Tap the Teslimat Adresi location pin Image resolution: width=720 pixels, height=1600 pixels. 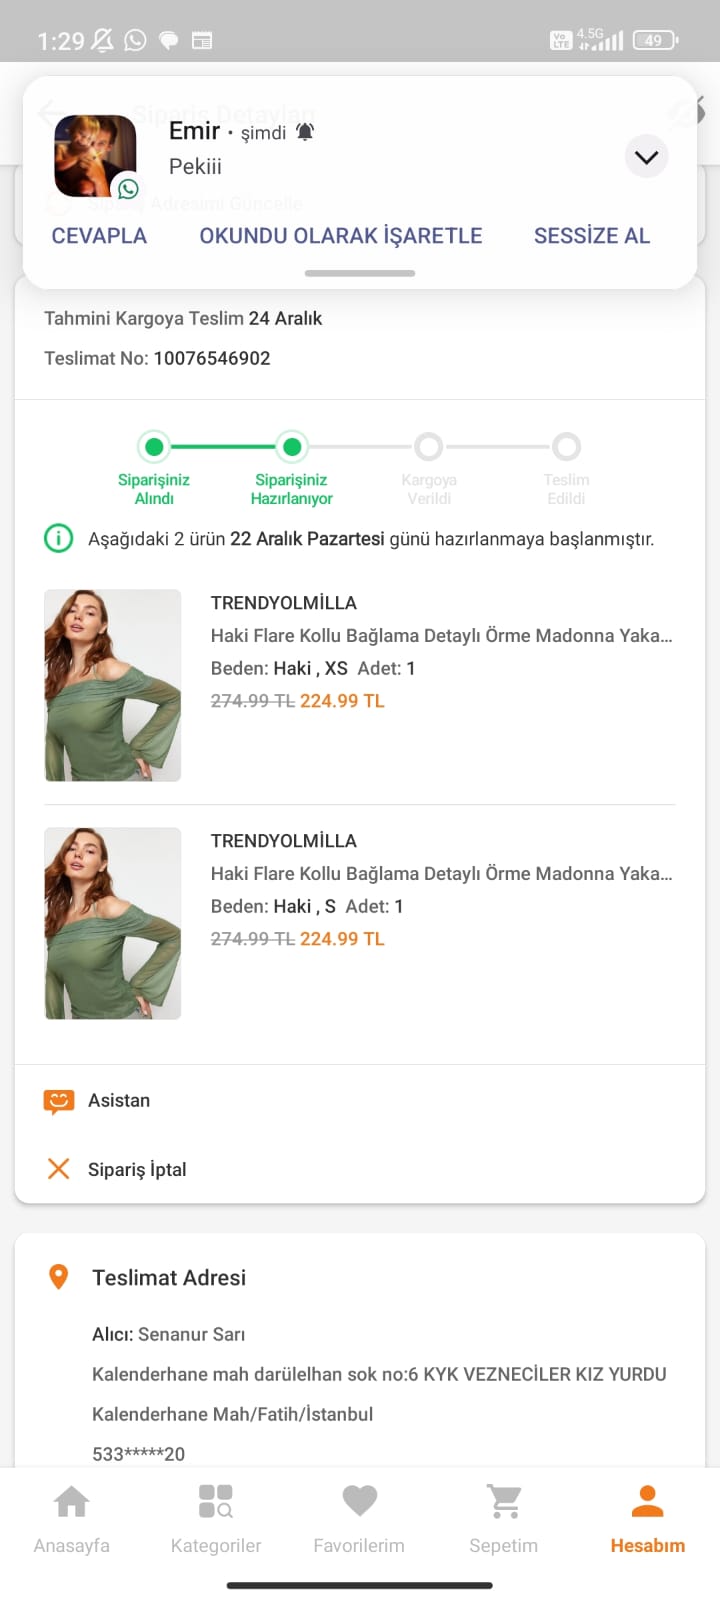pyautogui.click(x=59, y=1277)
